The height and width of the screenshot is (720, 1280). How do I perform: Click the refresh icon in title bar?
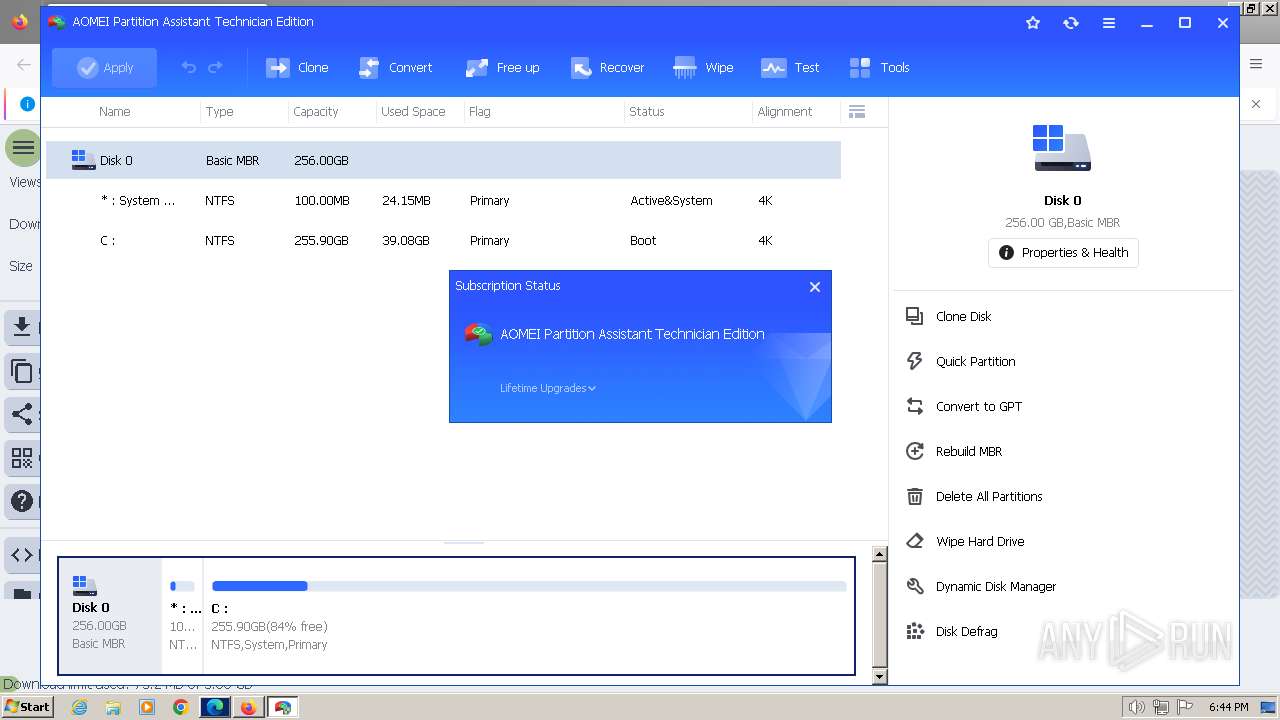[1071, 23]
